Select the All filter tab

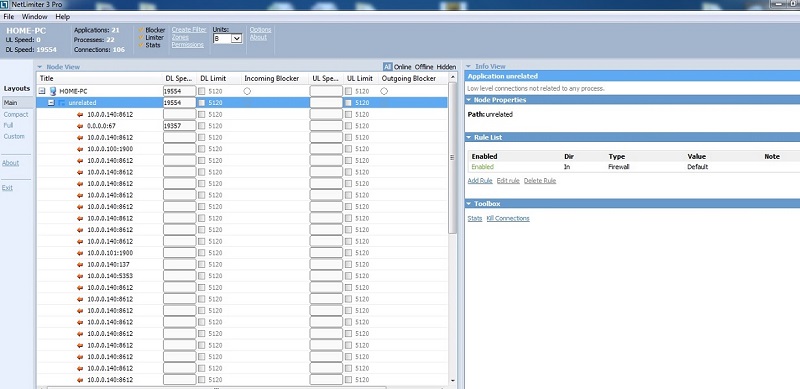pyautogui.click(x=388, y=67)
